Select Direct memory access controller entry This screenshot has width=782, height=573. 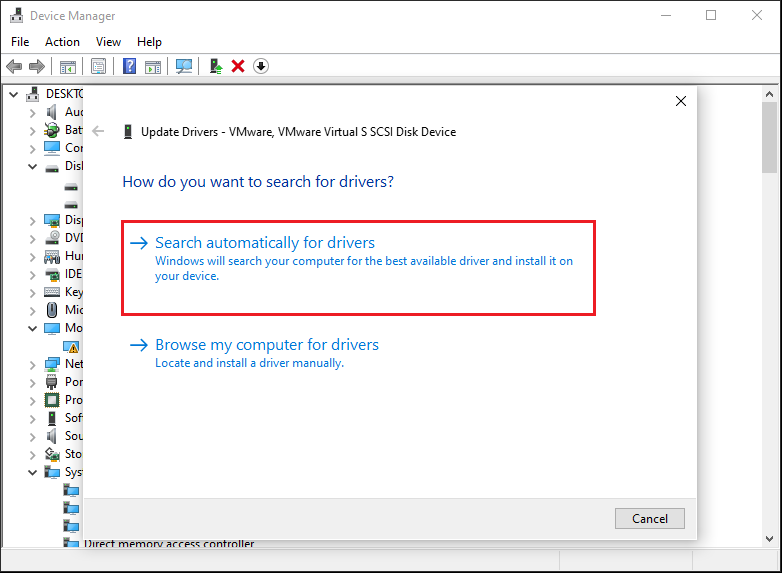[169, 543]
